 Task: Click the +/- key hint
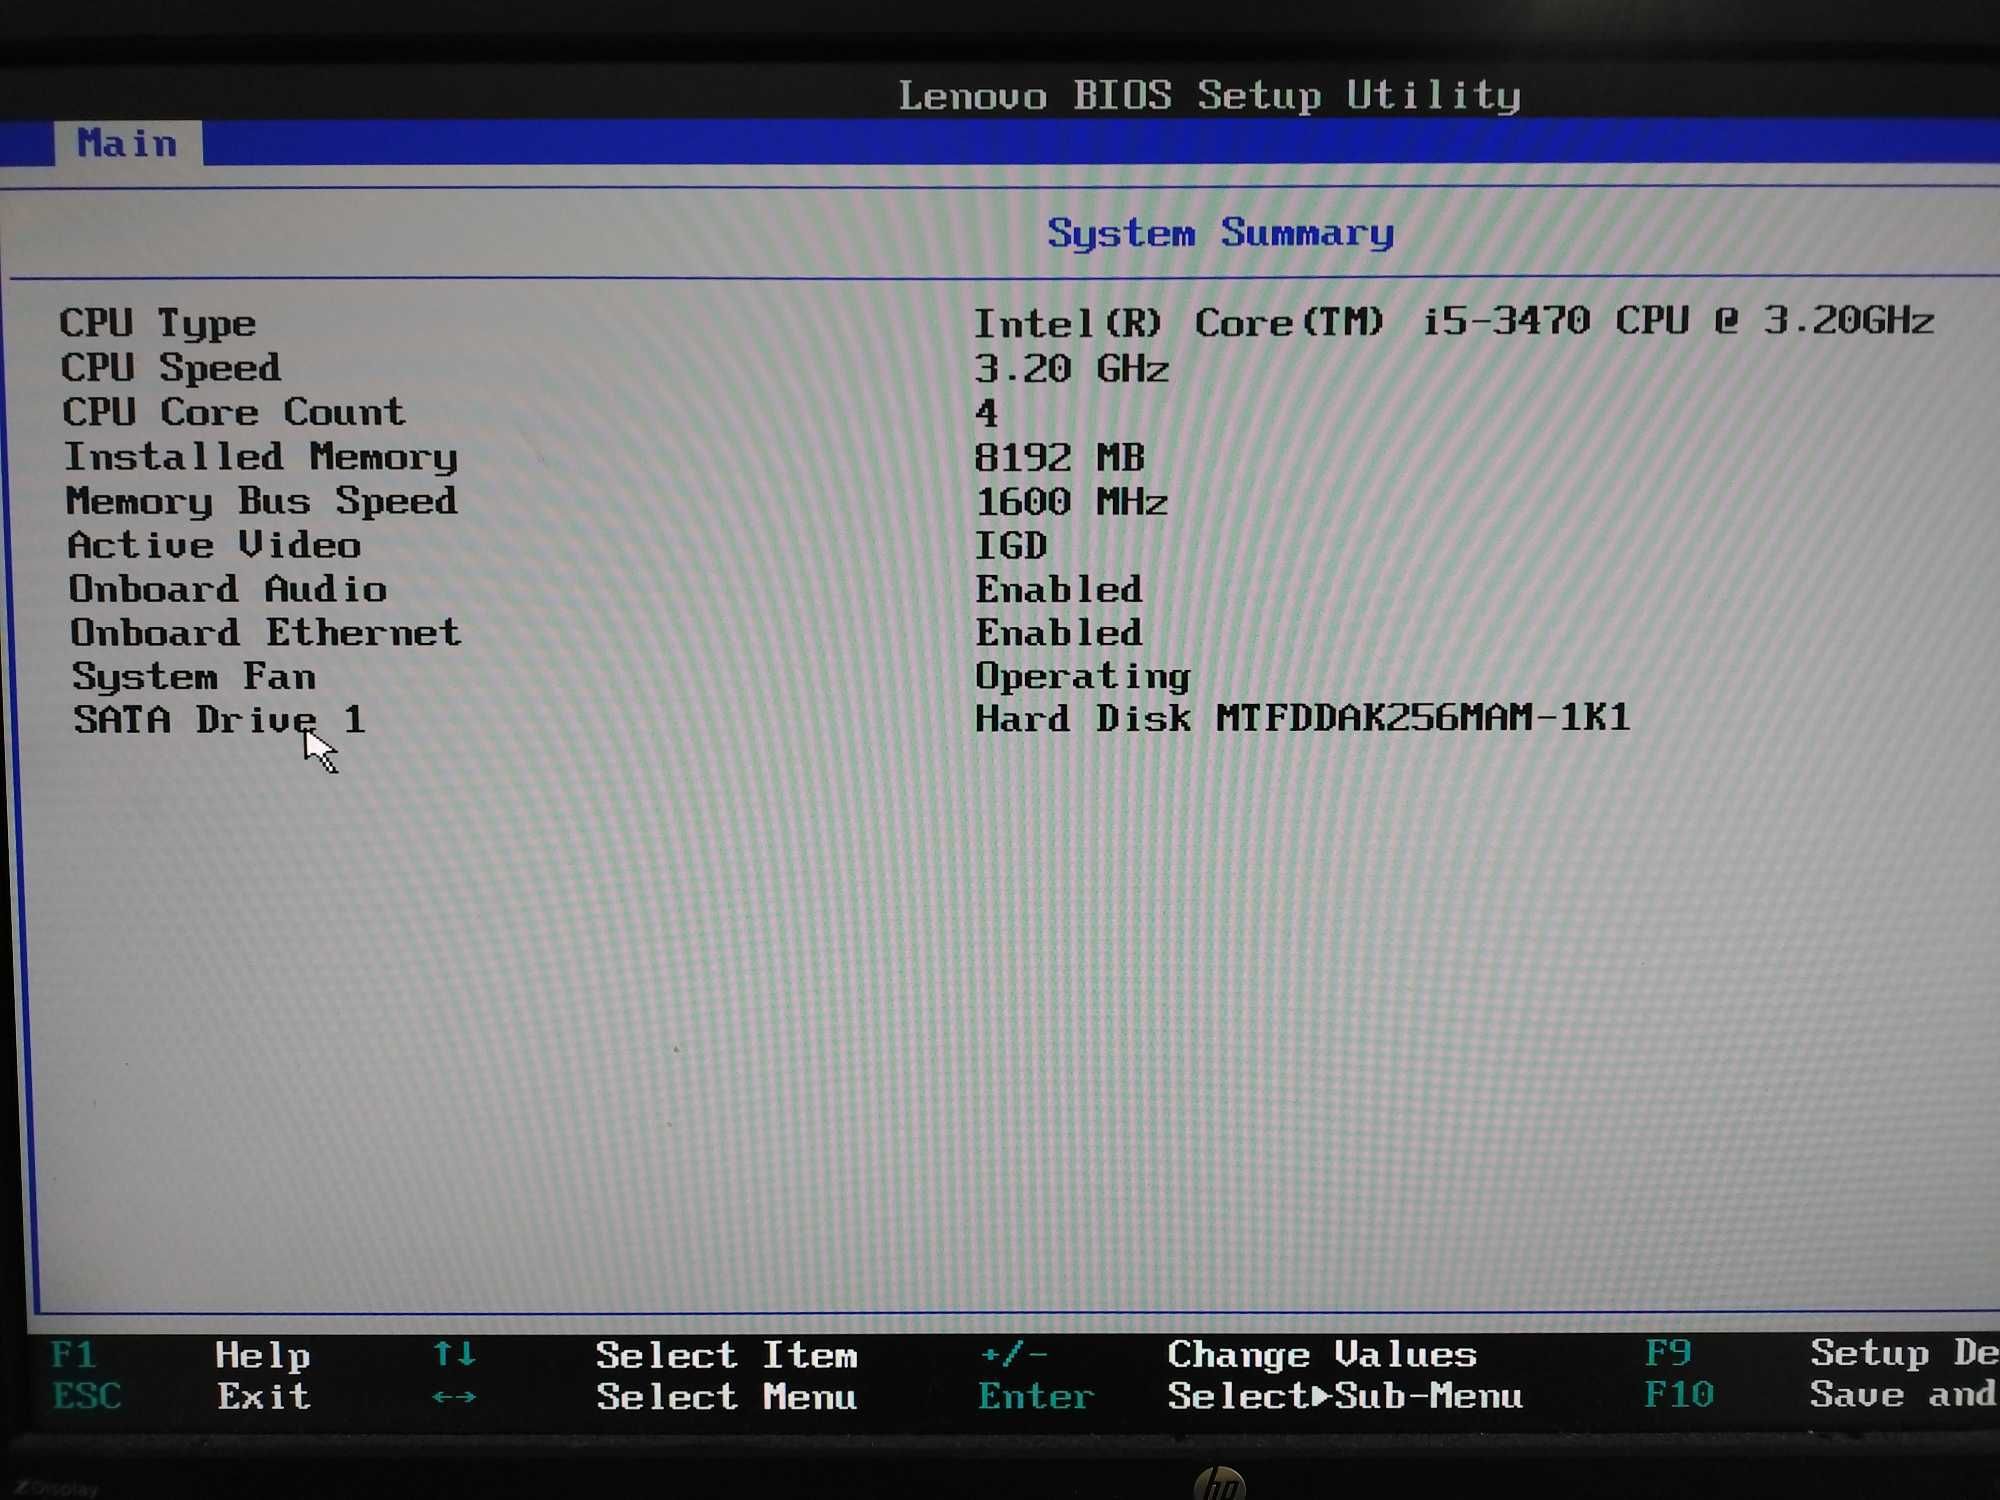click(x=1014, y=1355)
